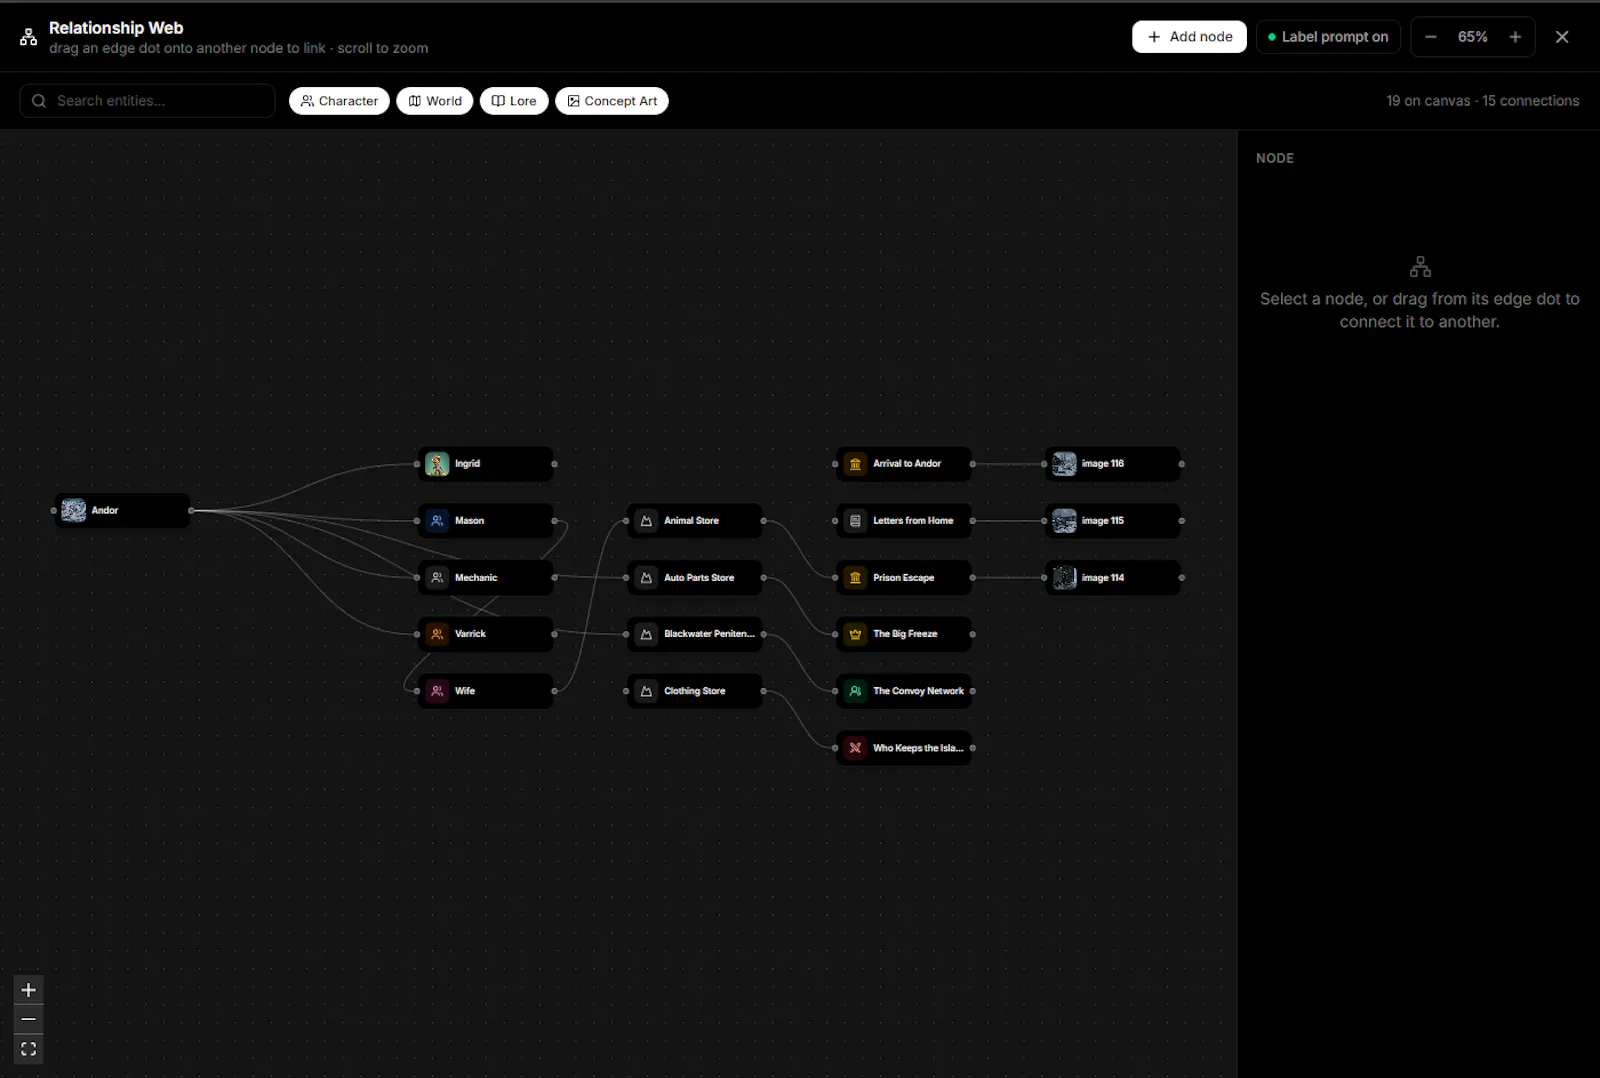Select the Andor node thumbnail
Viewport: 1600px width, 1078px height.
74,510
